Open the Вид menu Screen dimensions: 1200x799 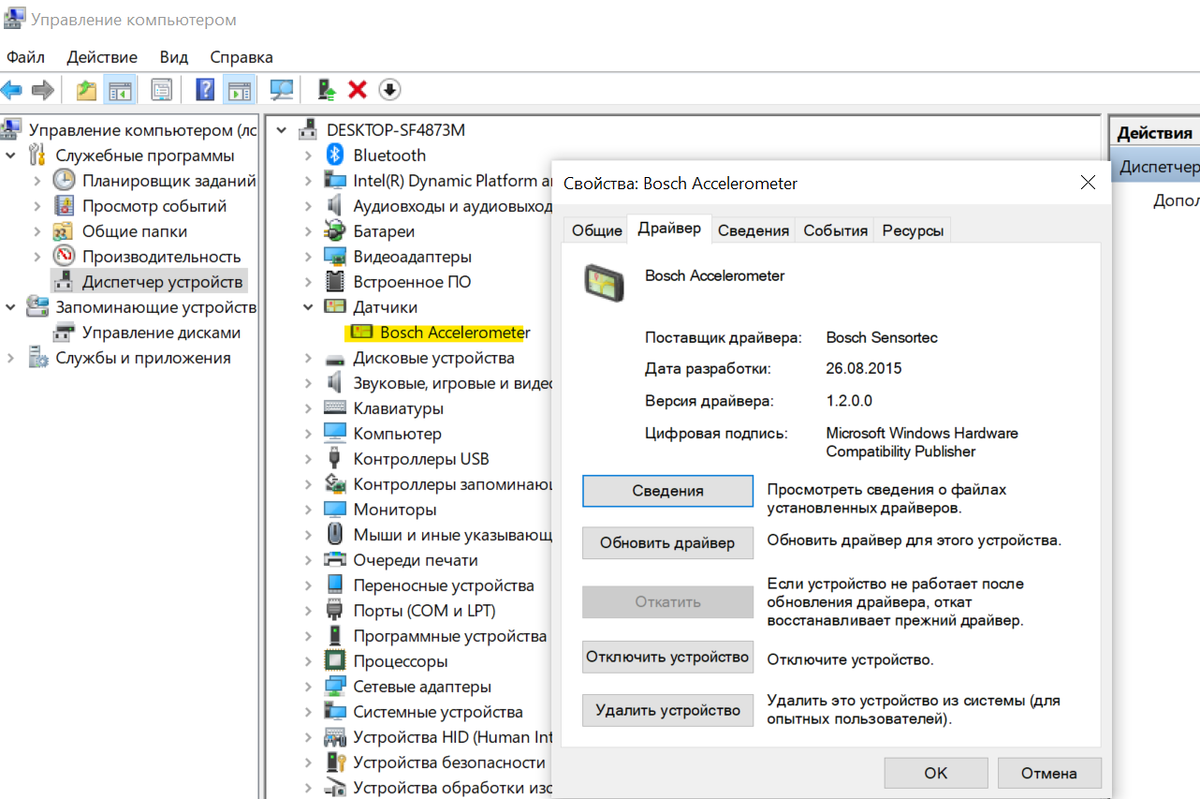coord(174,57)
